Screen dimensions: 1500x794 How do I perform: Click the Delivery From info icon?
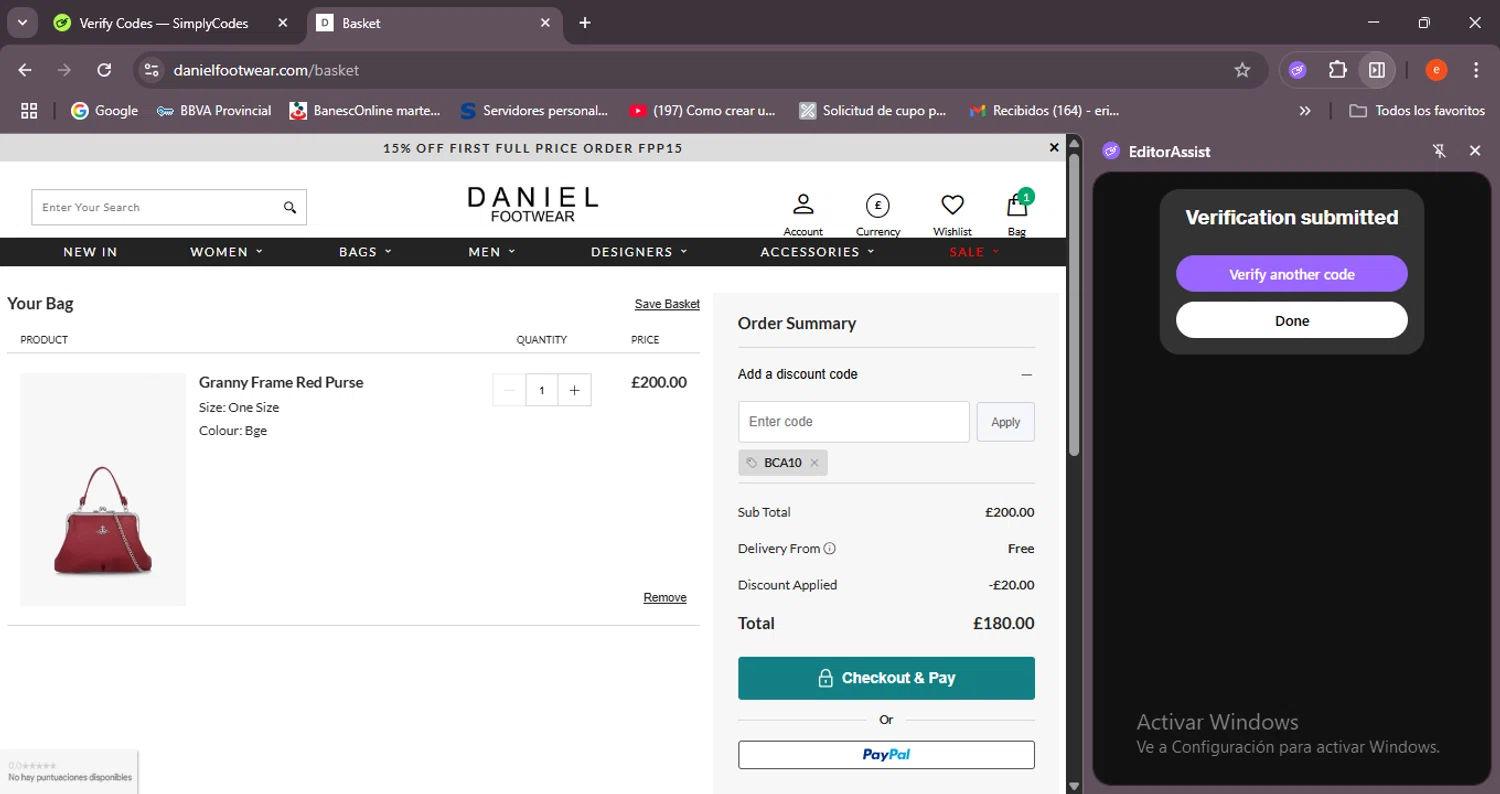(x=830, y=548)
